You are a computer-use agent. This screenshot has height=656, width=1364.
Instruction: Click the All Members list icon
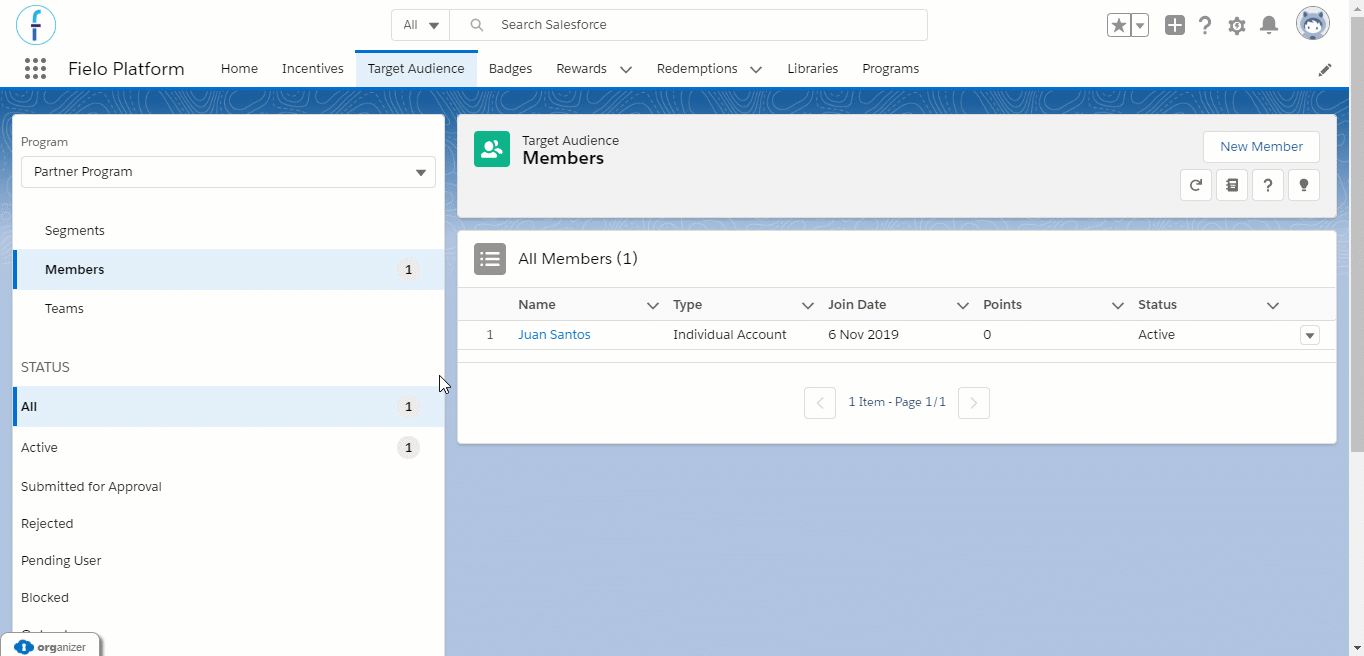490,259
